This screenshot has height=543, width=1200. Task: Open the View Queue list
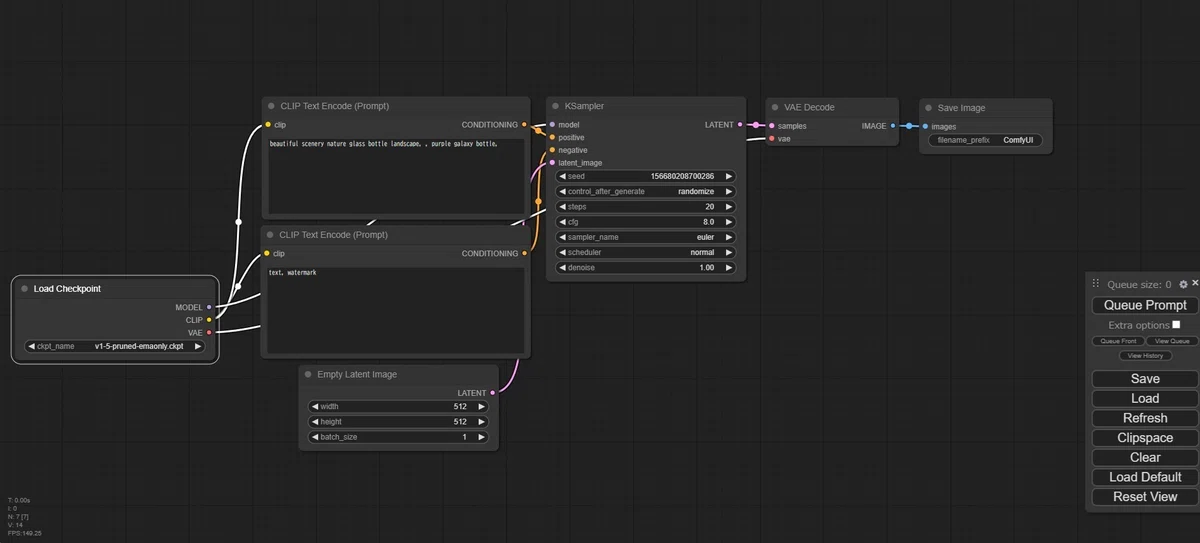(x=1172, y=341)
